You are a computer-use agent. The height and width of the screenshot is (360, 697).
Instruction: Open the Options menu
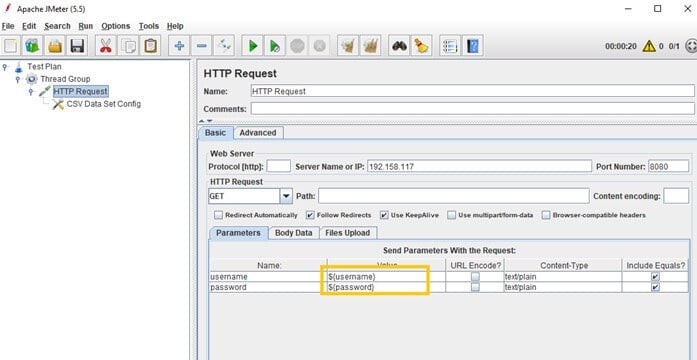(116, 26)
